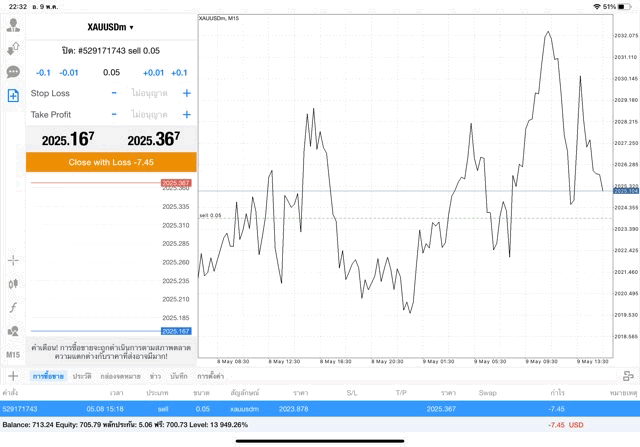The width and height of the screenshot is (640, 447).
Task: Open the candlestick chart type icon
Action: coord(13,283)
